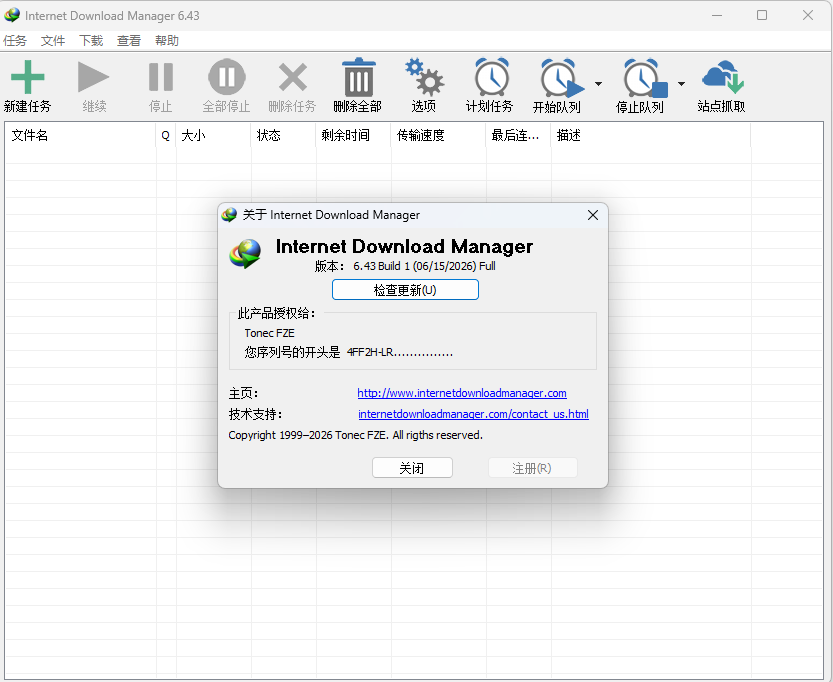Open the internetdownloadmanager.com homepage link
This screenshot has height=682, width=833.
pyautogui.click(x=462, y=393)
